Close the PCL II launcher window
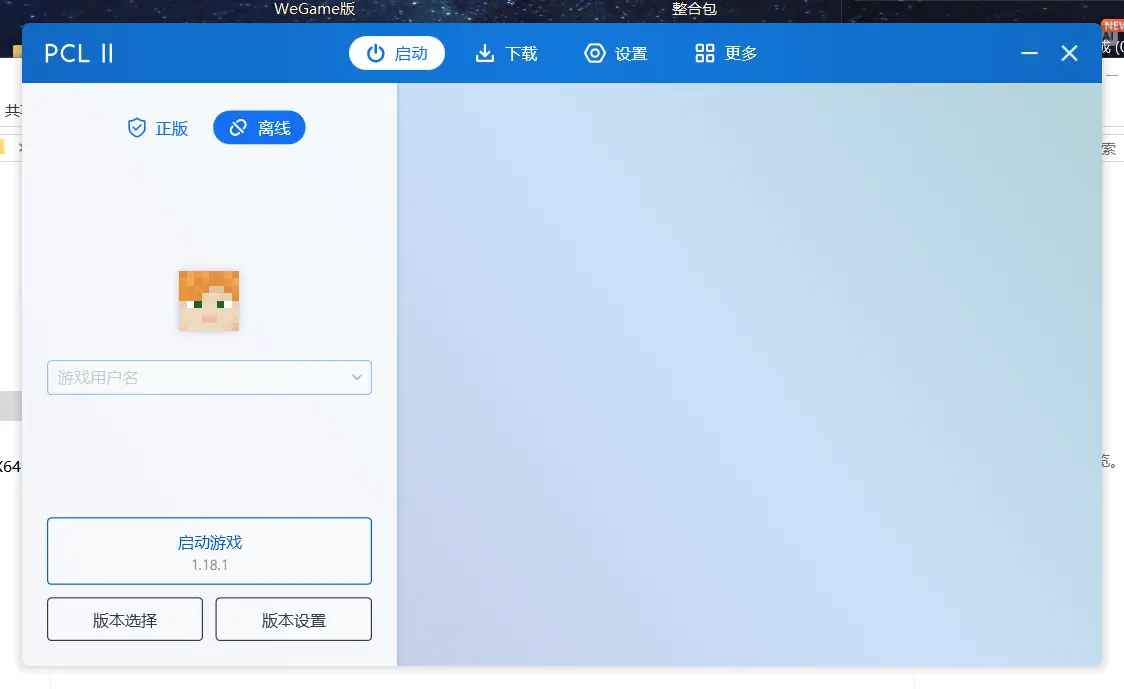This screenshot has height=689, width=1124. 1069,53
